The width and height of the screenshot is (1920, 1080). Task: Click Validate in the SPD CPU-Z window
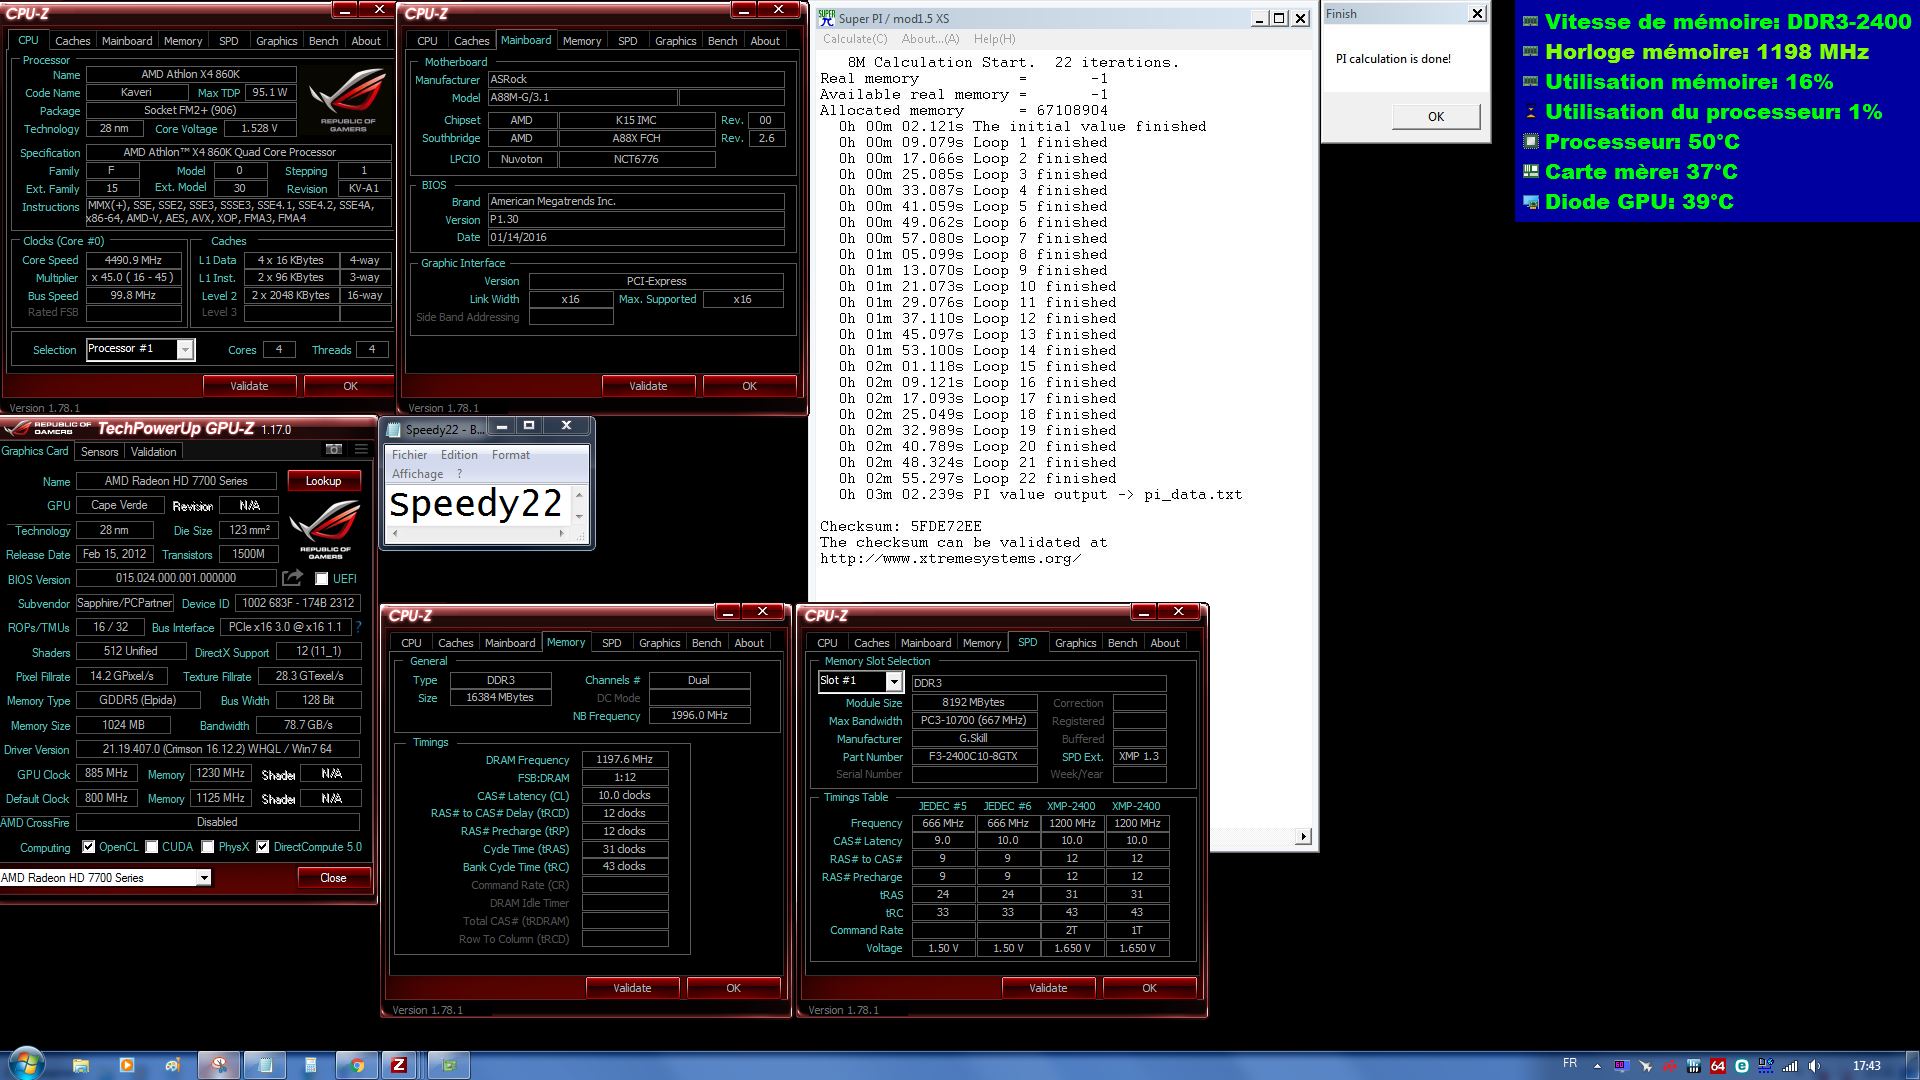[x=1048, y=988]
